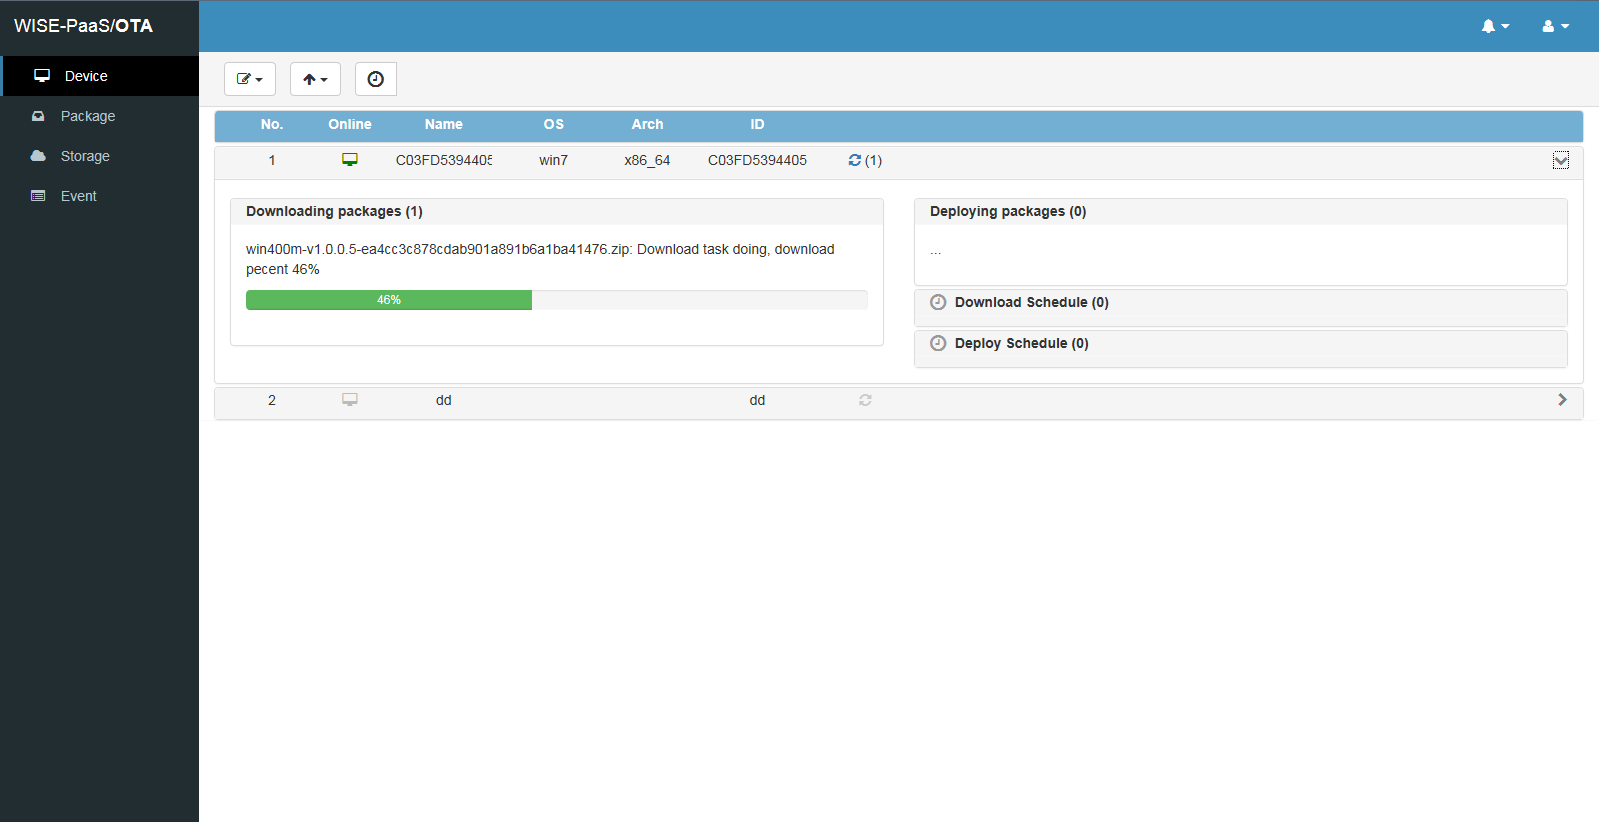Image resolution: width=1599 pixels, height=822 pixels.
Task: Select Device in the sidebar
Action: click(86, 76)
